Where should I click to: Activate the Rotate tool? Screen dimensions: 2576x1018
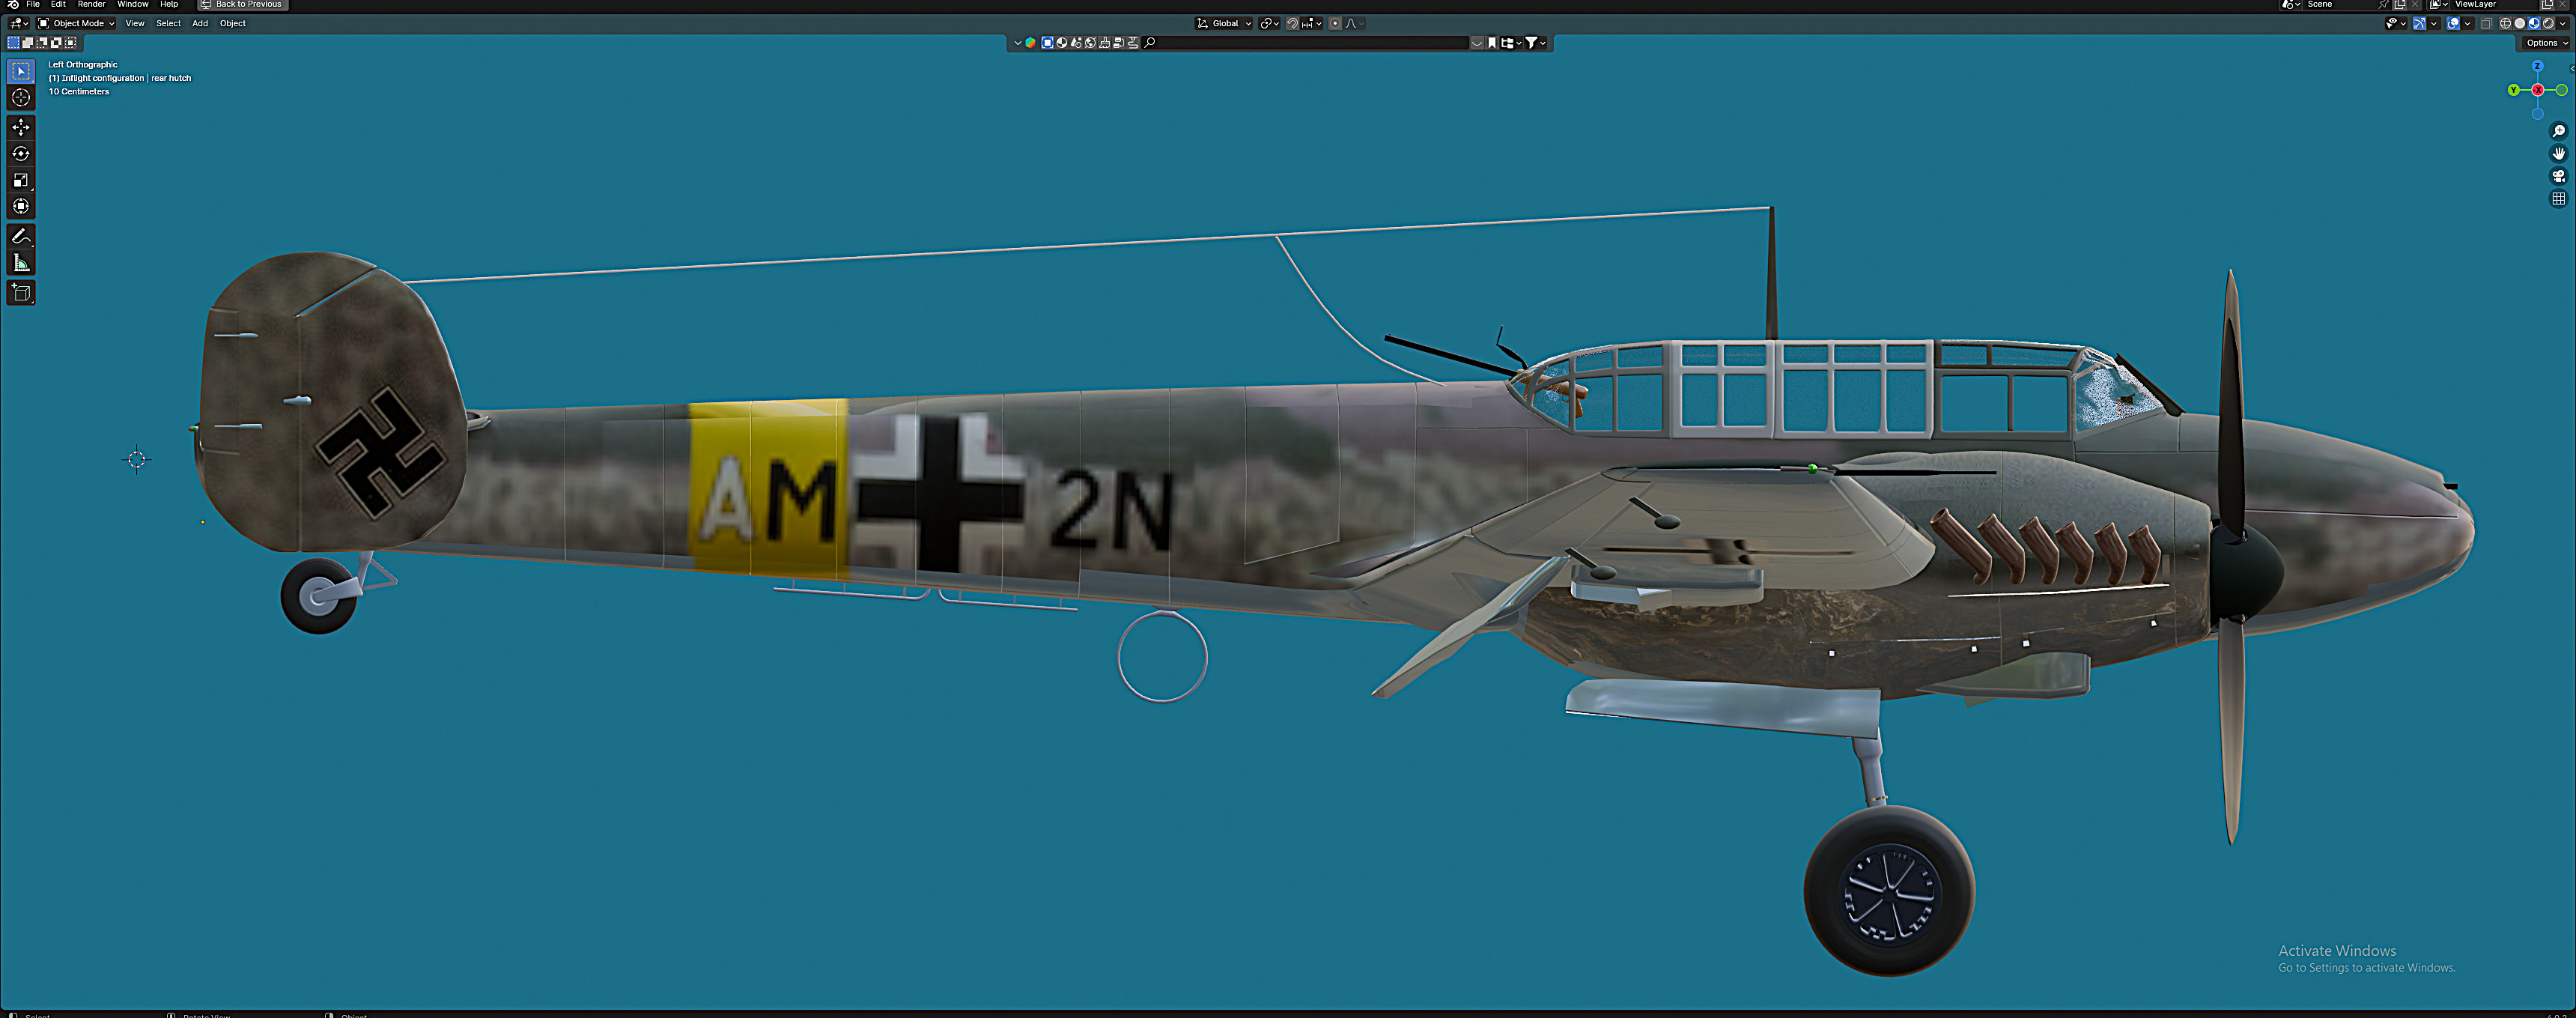[21, 153]
